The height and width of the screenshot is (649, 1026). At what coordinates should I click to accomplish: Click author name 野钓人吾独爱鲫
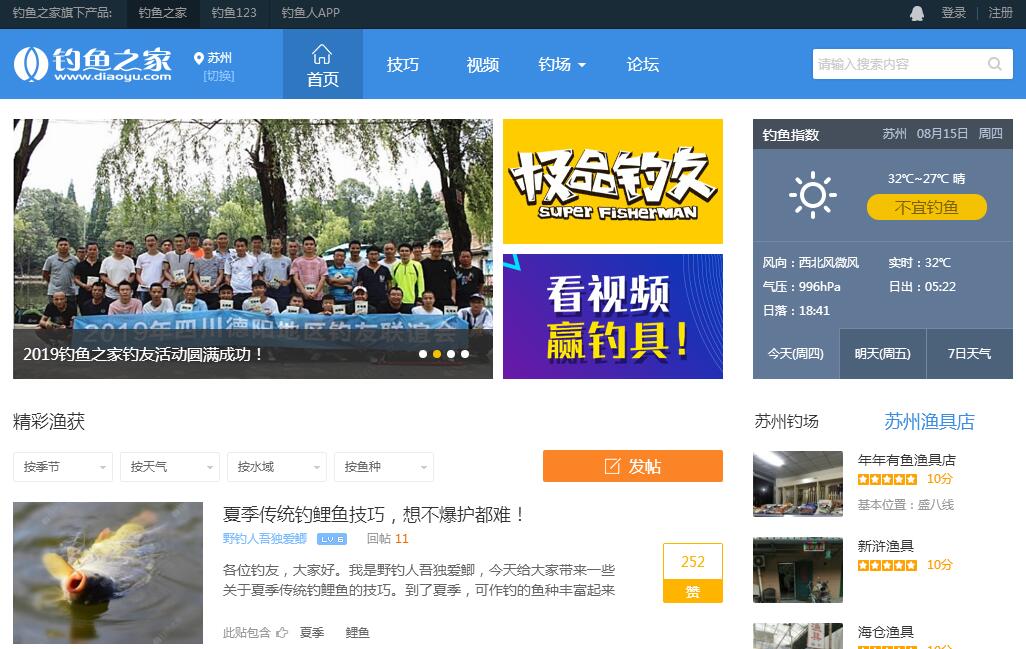pyautogui.click(x=264, y=538)
